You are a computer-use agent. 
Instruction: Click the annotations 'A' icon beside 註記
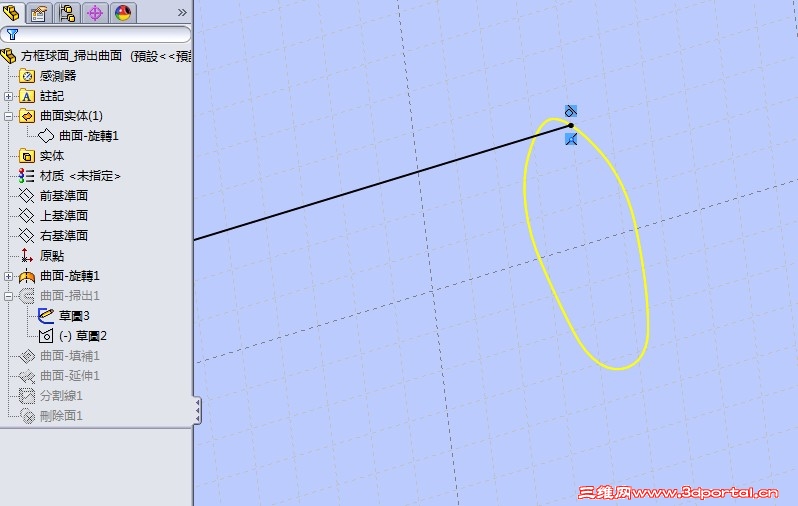(26, 96)
